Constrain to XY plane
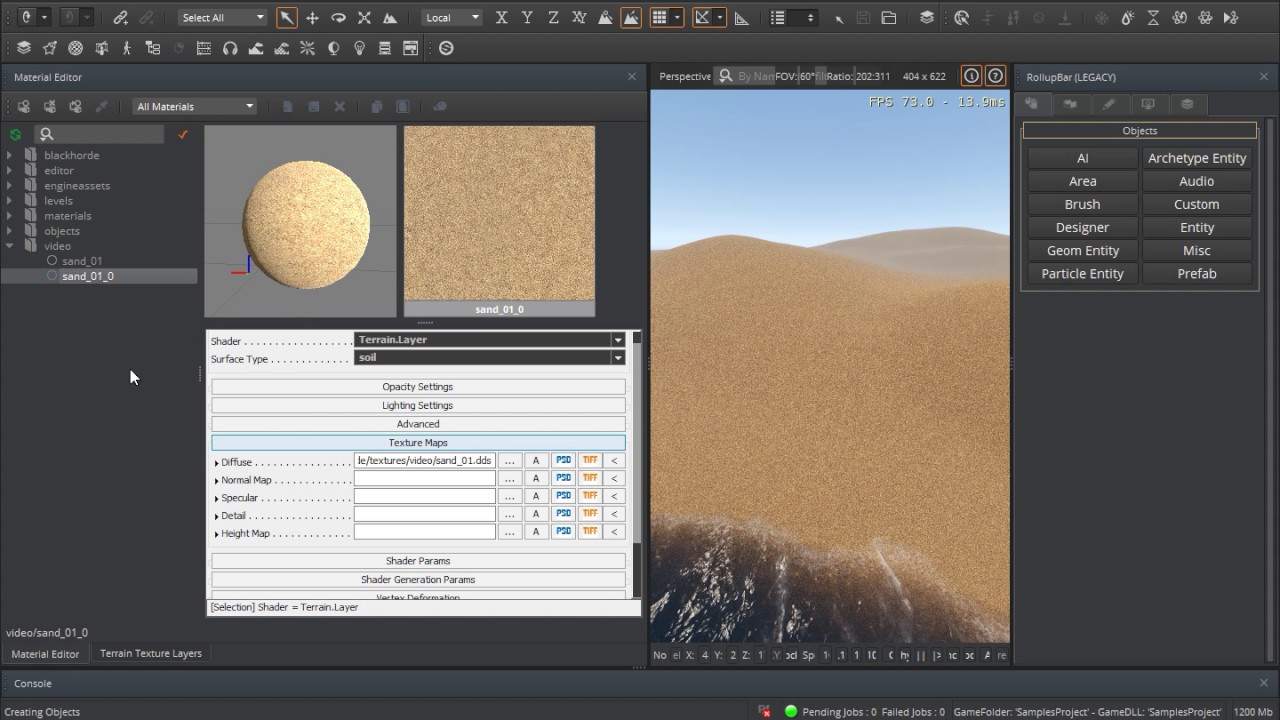 click(x=579, y=18)
